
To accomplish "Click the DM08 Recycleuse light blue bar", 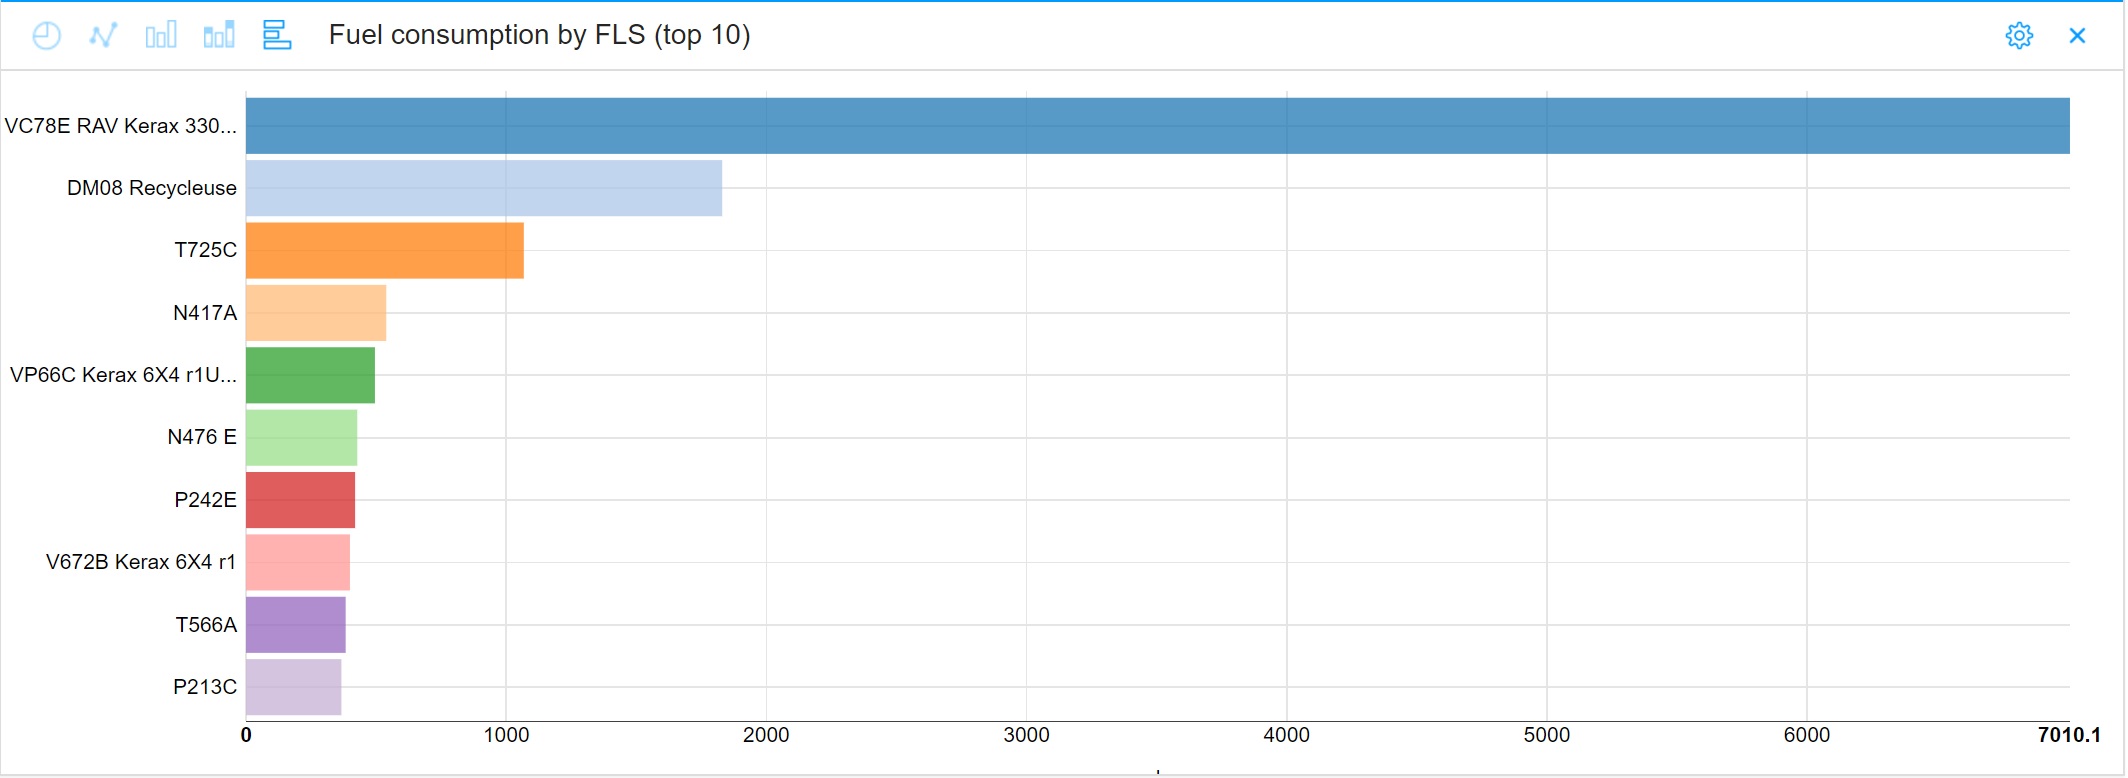I will 484,188.
